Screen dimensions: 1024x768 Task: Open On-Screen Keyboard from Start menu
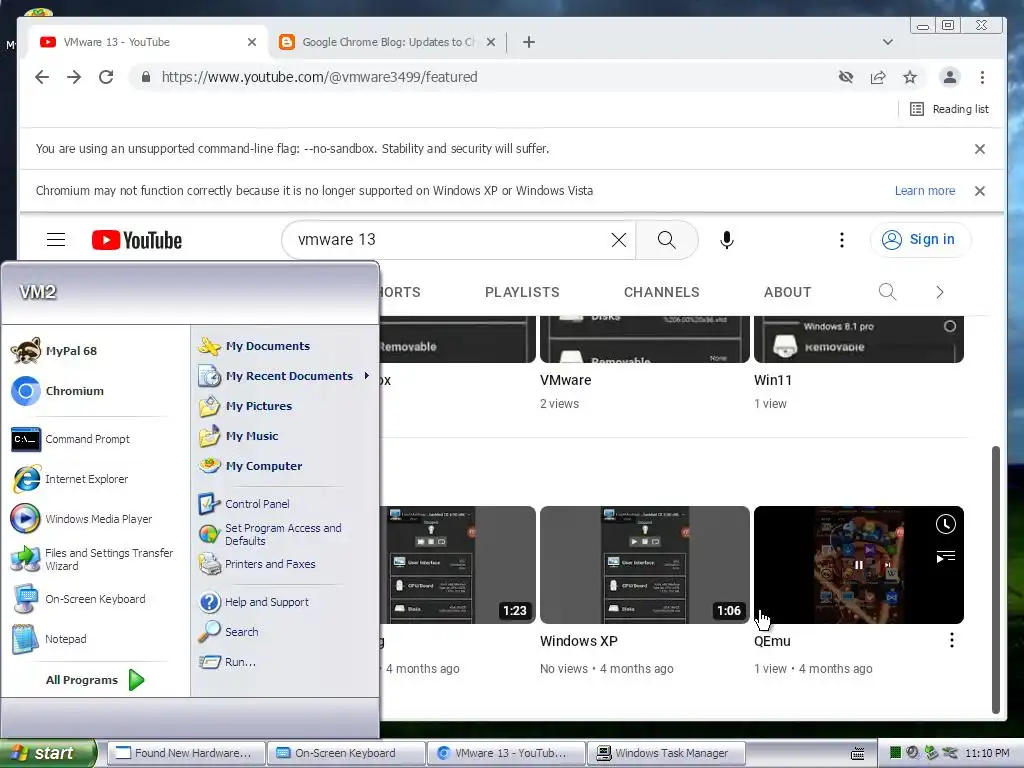pos(96,599)
